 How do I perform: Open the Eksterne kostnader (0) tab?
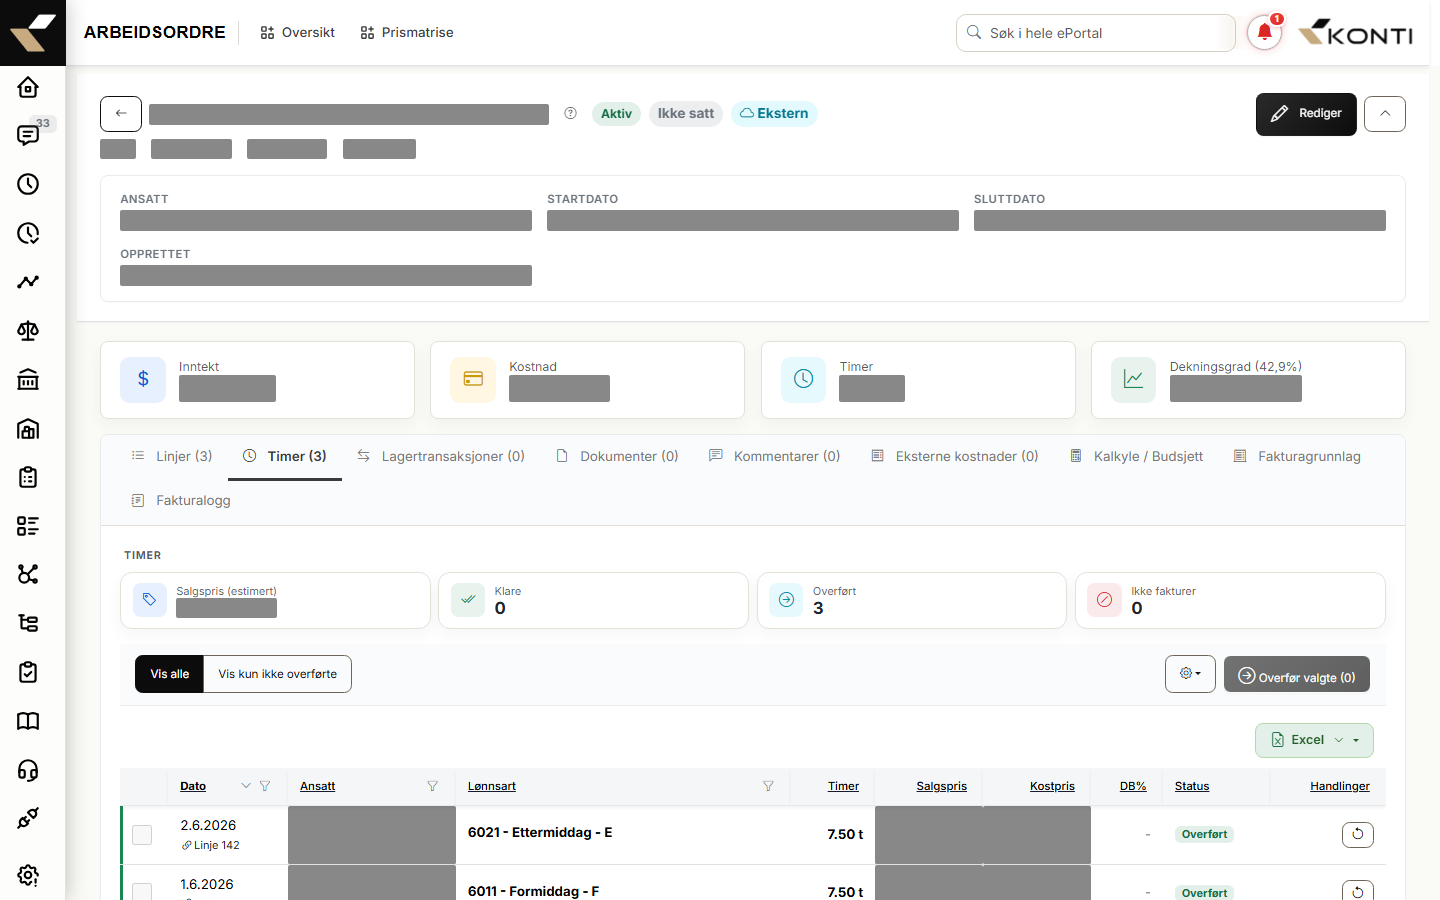pos(955,456)
